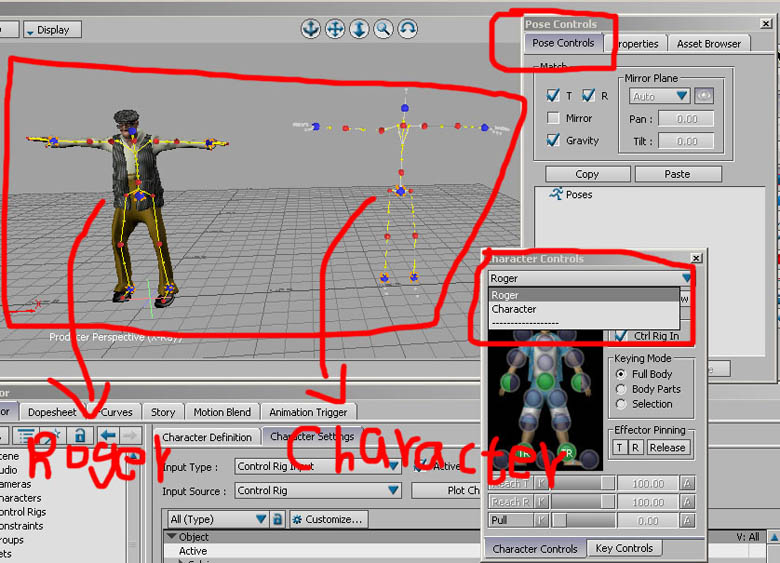Click the A button for Reach T
The image size is (780, 563).
(687, 483)
